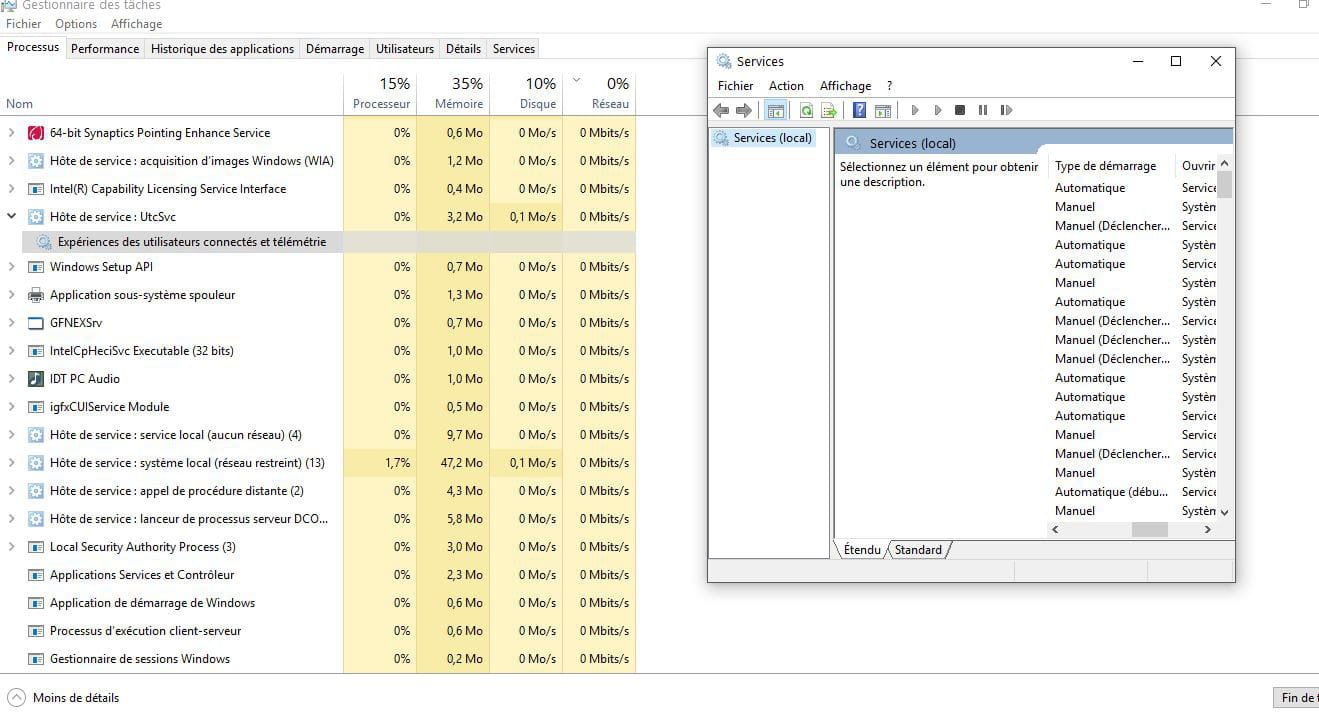Click the 47,2 Mo memory value
The width and height of the screenshot is (1319, 713).
click(x=461, y=463)
